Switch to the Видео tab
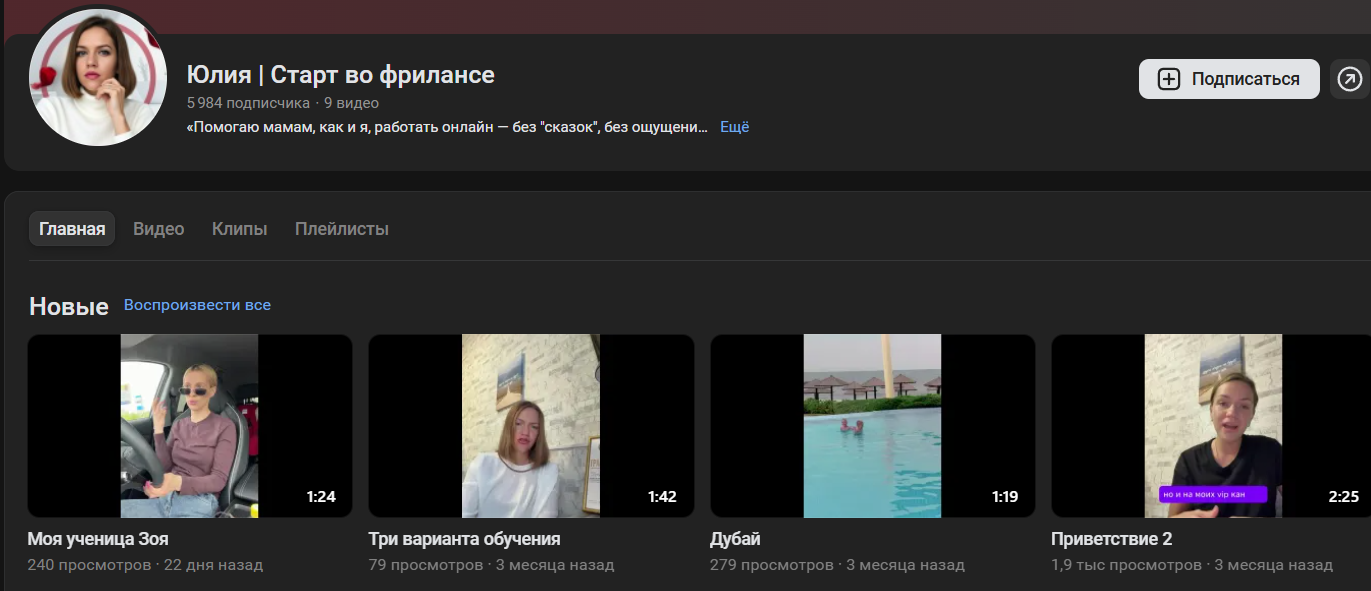Viewport: 1371px width, 591px height. (x=159, y=229)
